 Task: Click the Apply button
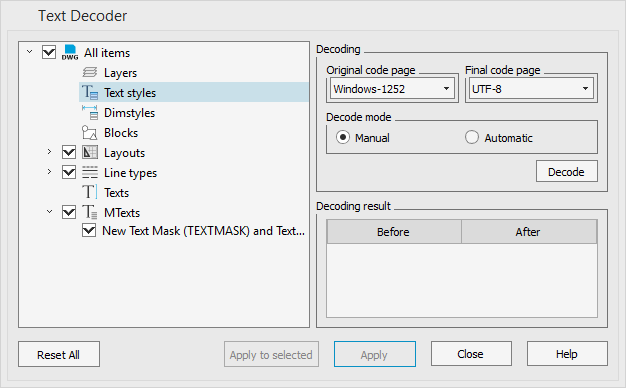coord(374,354)
